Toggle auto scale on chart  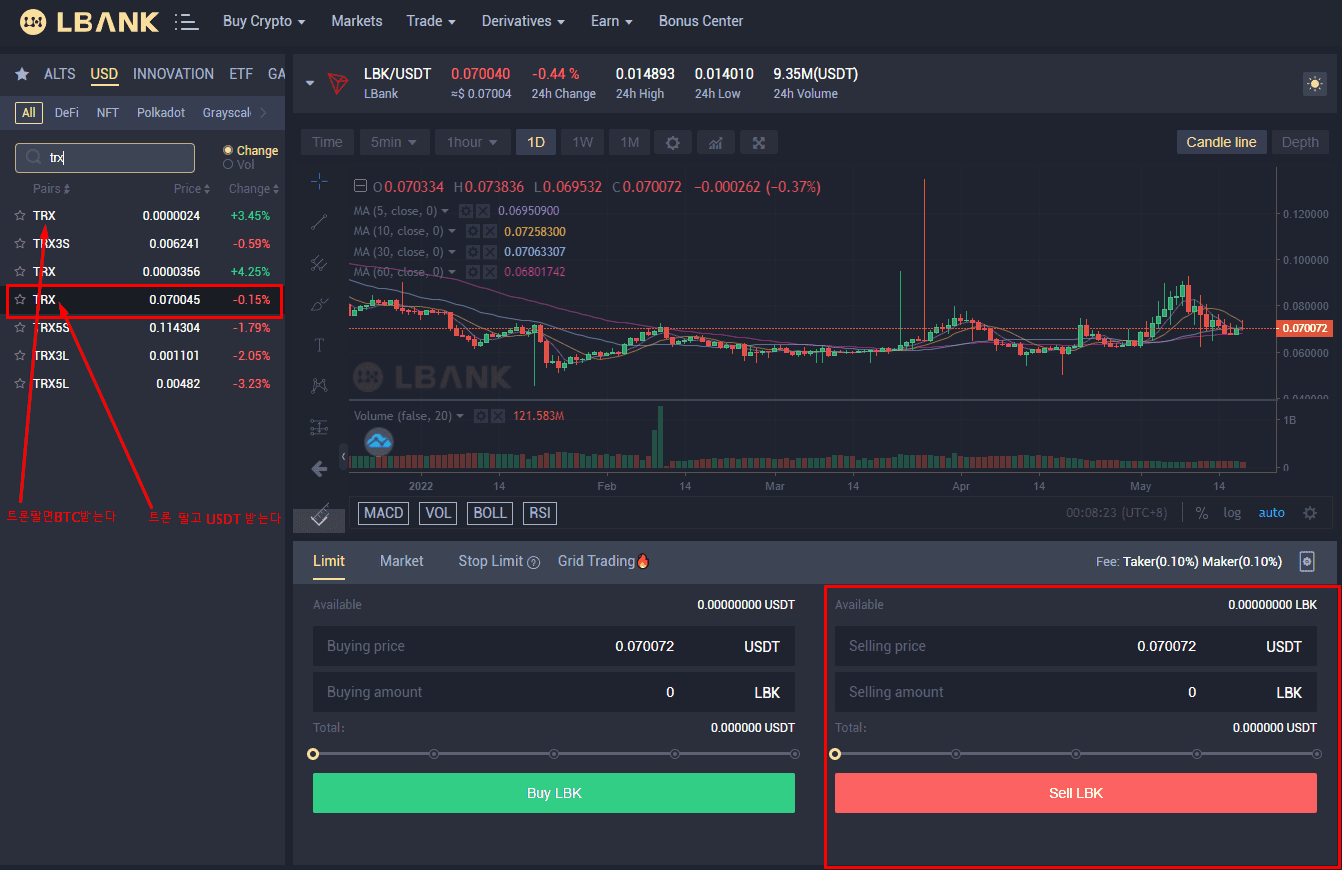1271,513
